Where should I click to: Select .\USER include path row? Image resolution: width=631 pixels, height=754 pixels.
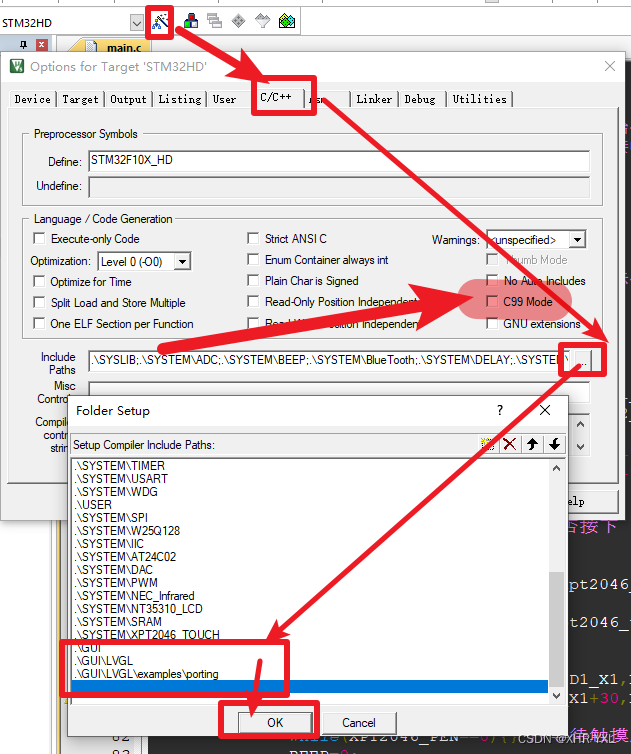coord(310,504)
